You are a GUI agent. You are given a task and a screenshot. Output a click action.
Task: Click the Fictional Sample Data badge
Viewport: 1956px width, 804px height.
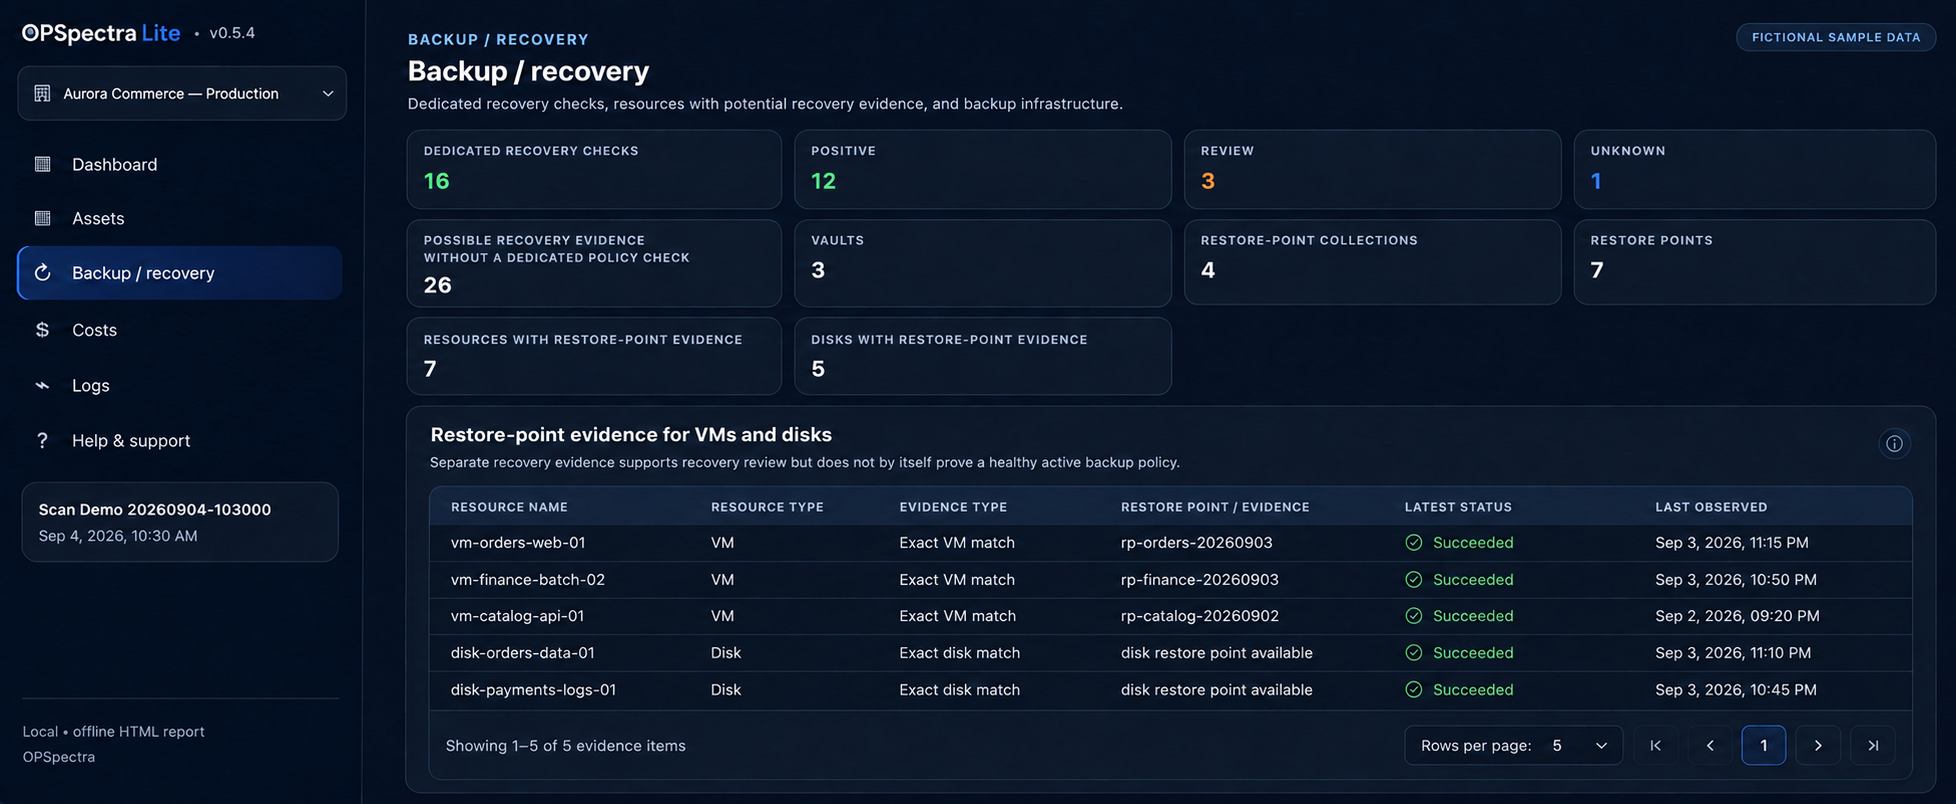click(1836, 37)
